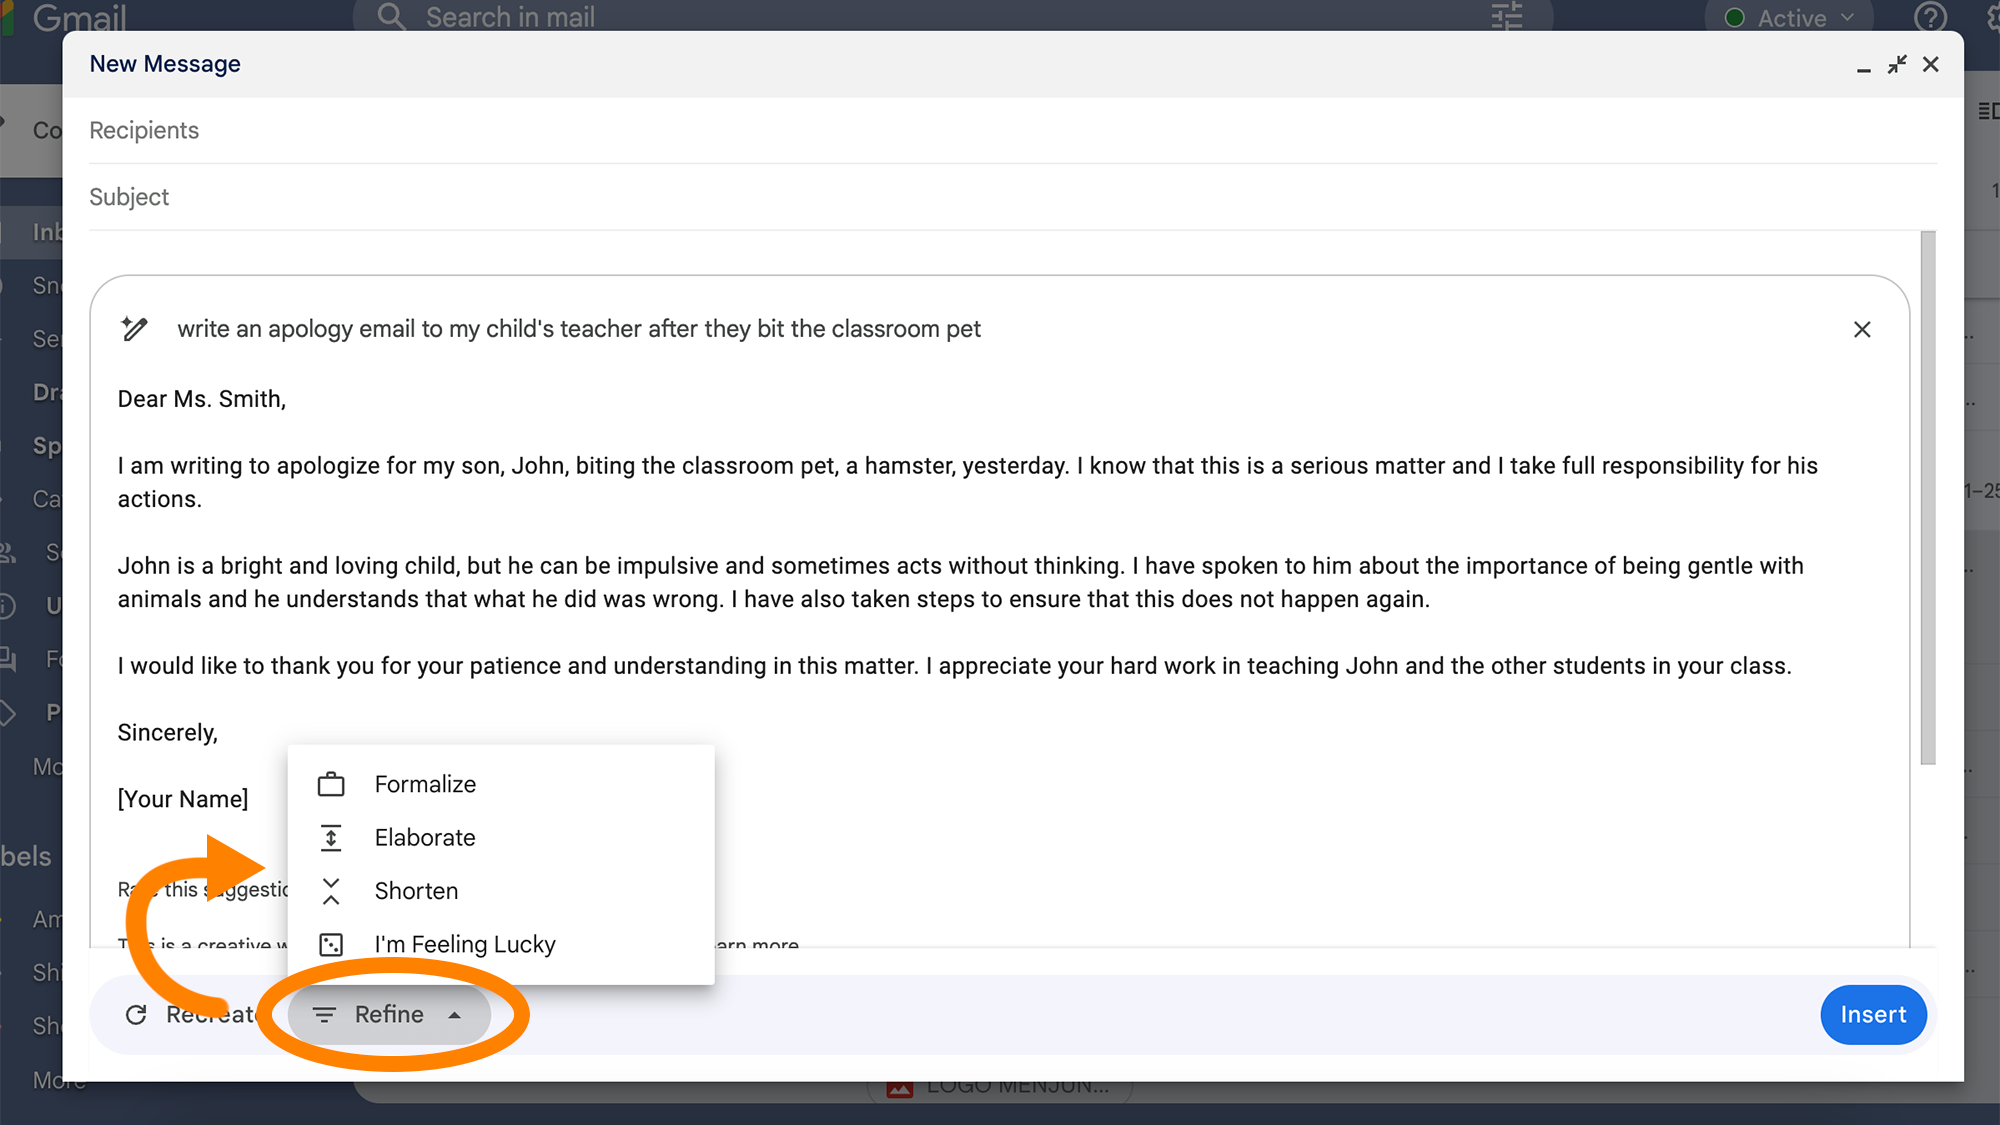Click the Formalize briefcase icon
This screenshot has width=2000, height=1125.
(331, 785)
